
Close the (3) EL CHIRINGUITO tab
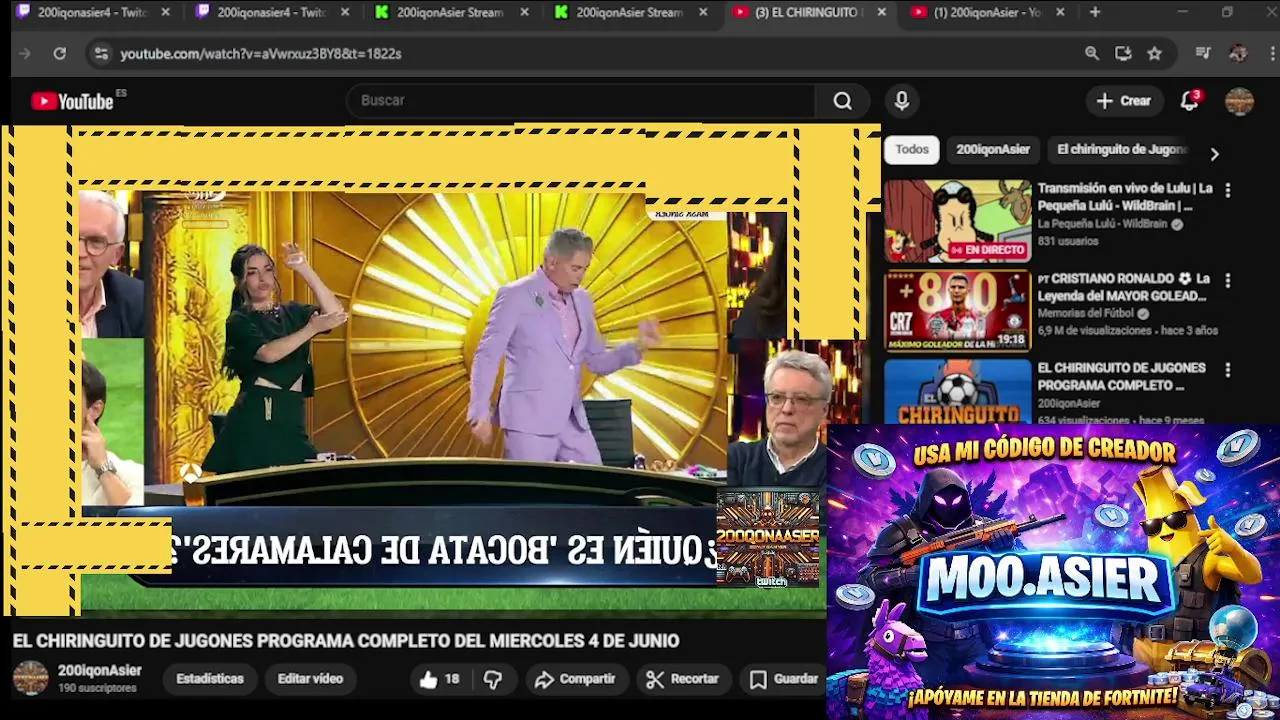point(881,12)
